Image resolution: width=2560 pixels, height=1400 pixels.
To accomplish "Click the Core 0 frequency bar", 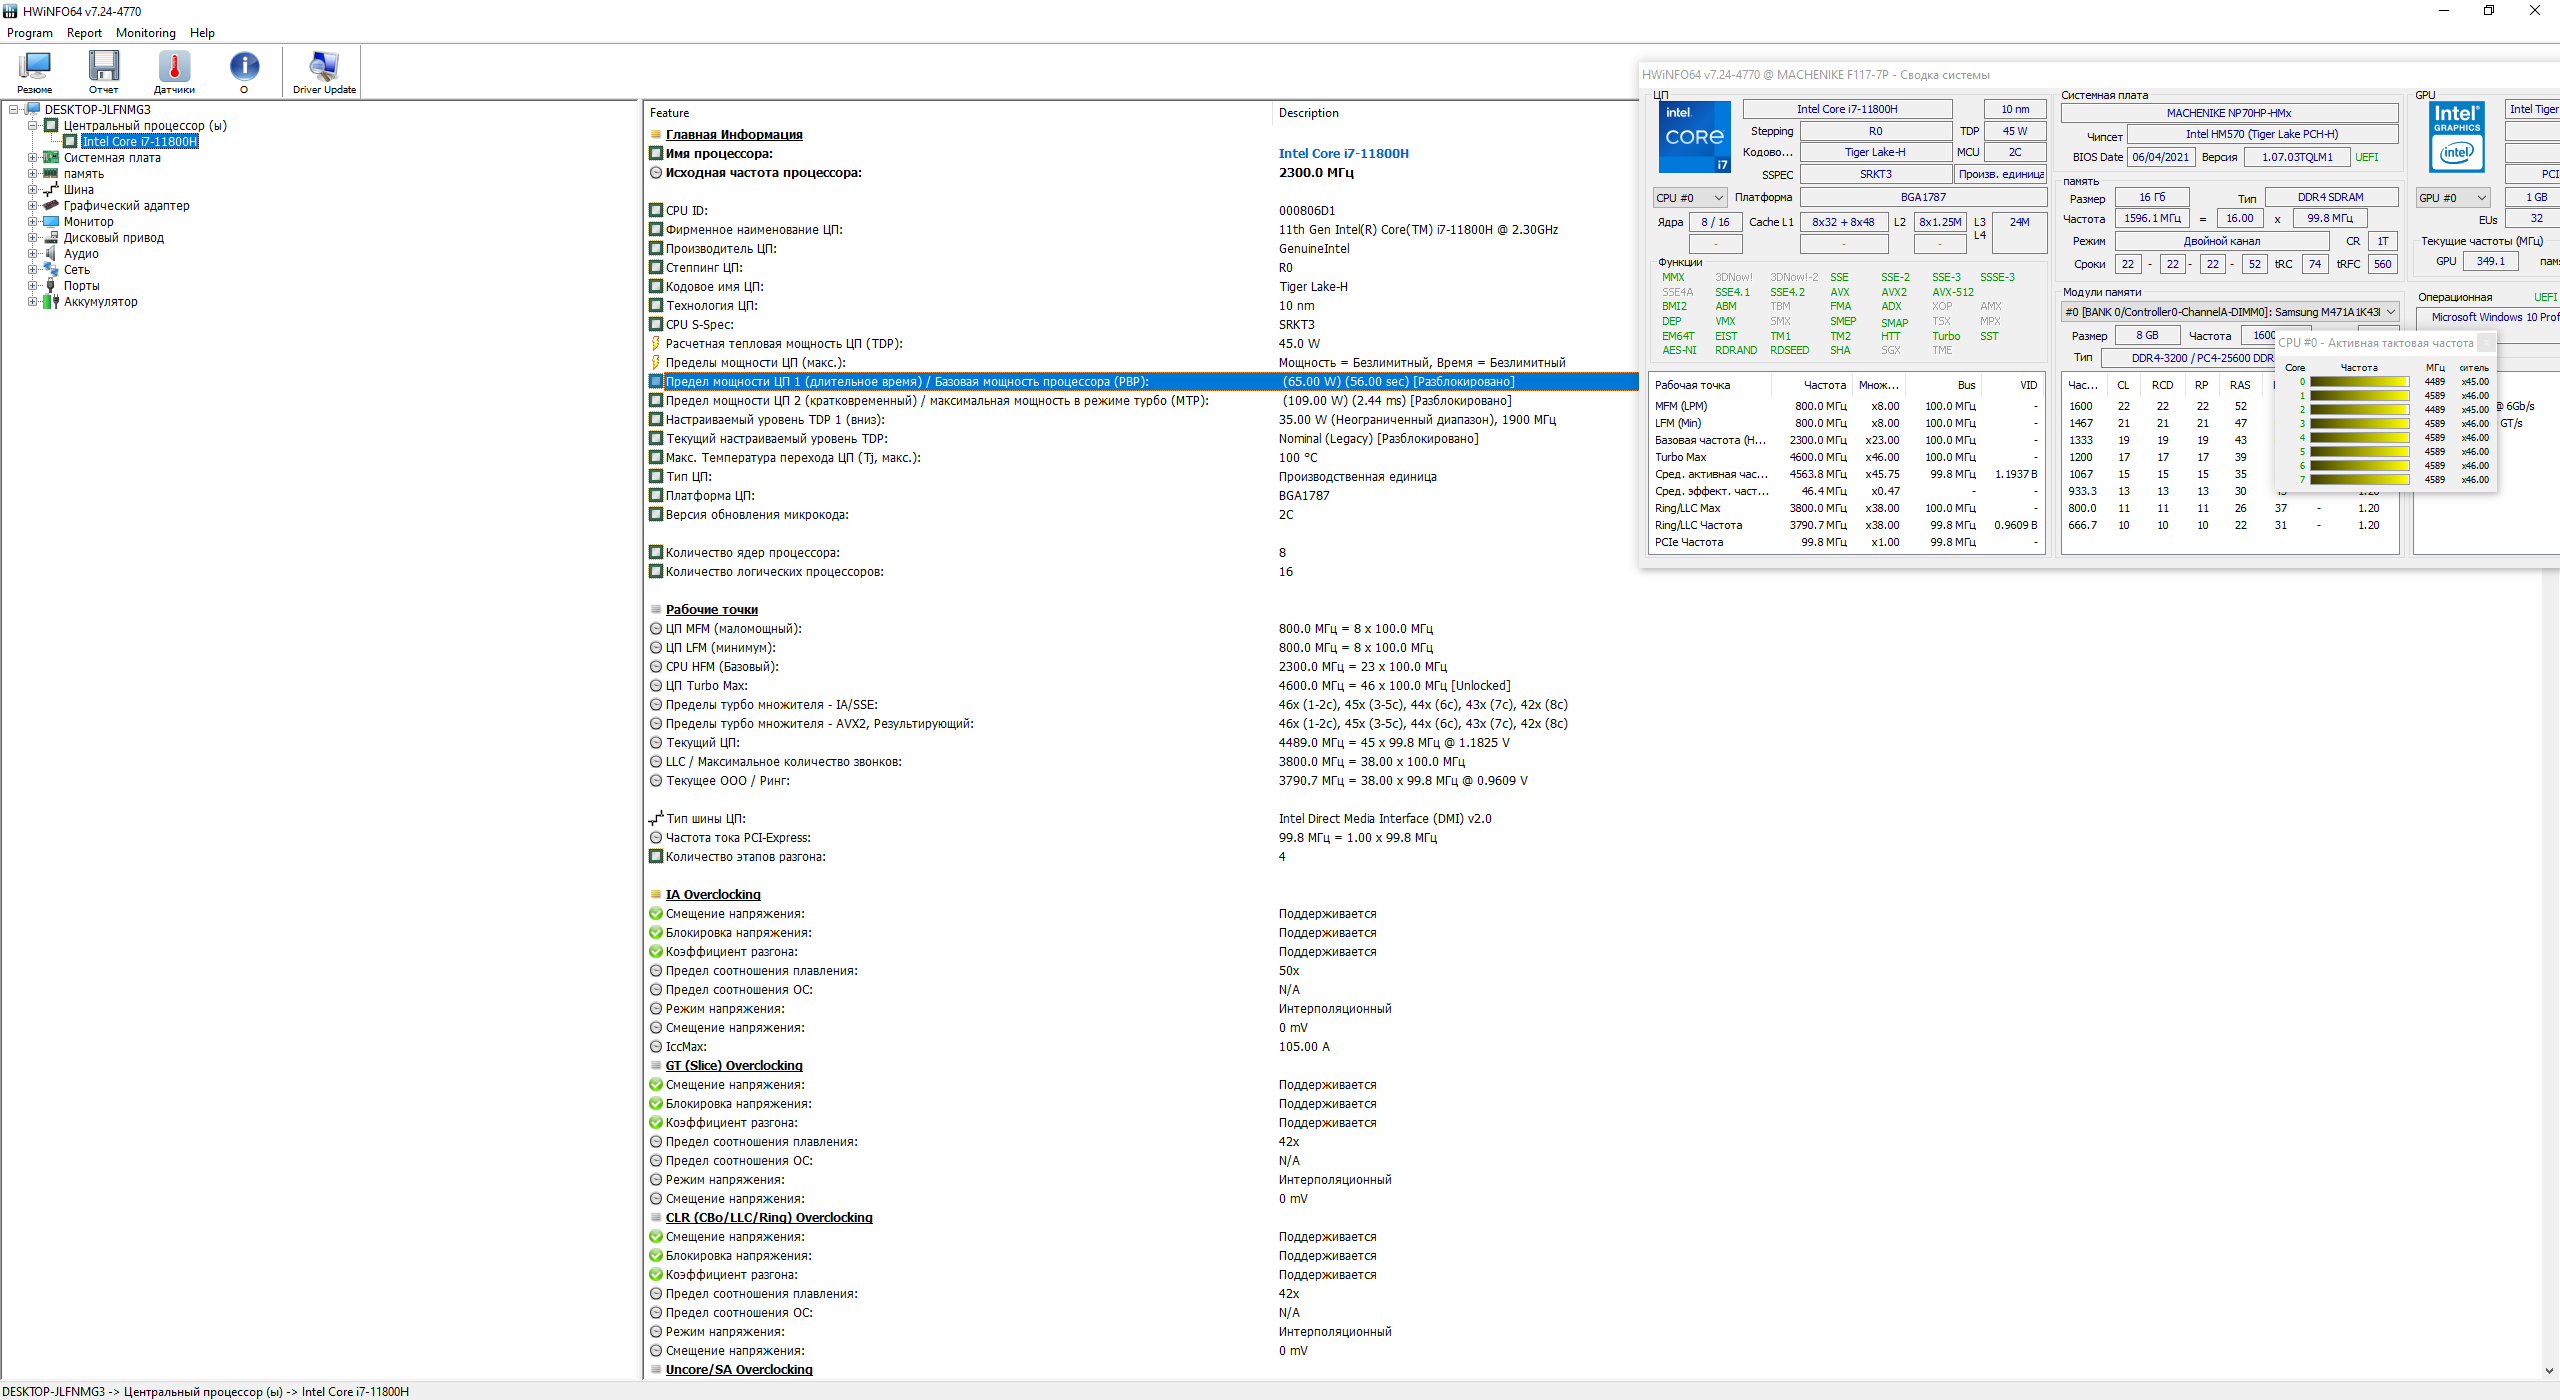I will [x=2359, y=382].
